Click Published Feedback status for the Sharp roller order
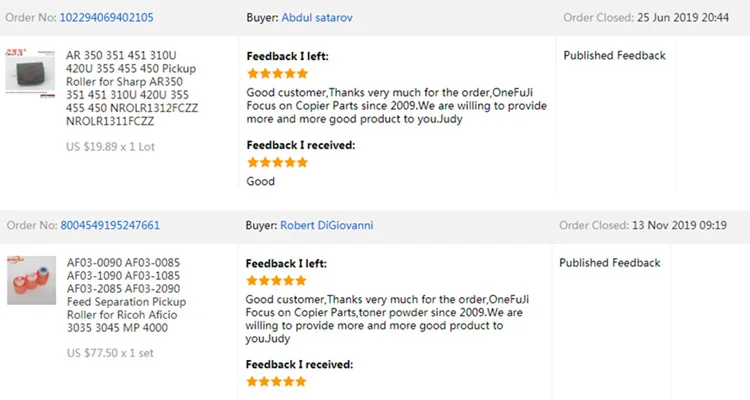The image size is (750, 400). [x=614, y=56]
